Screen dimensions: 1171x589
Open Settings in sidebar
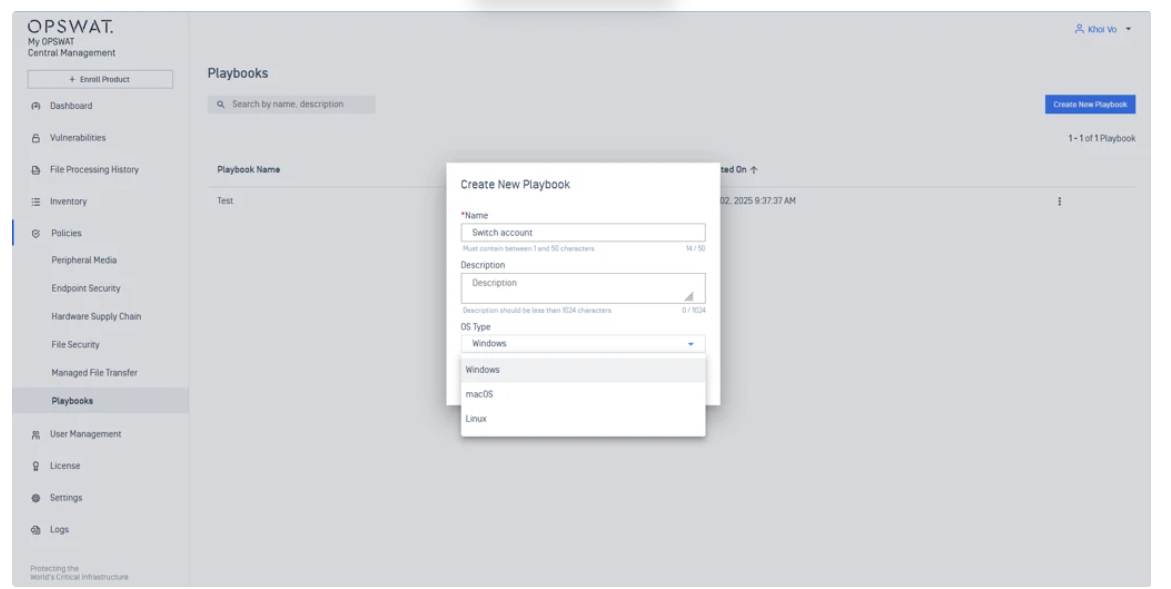coord(66,498)
